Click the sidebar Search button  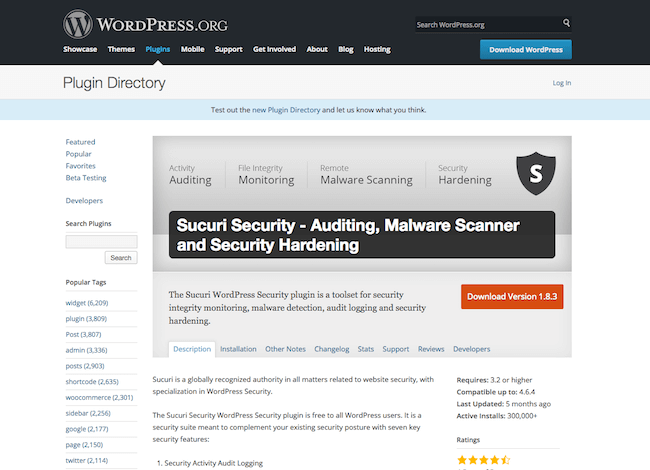pos(121,257)
